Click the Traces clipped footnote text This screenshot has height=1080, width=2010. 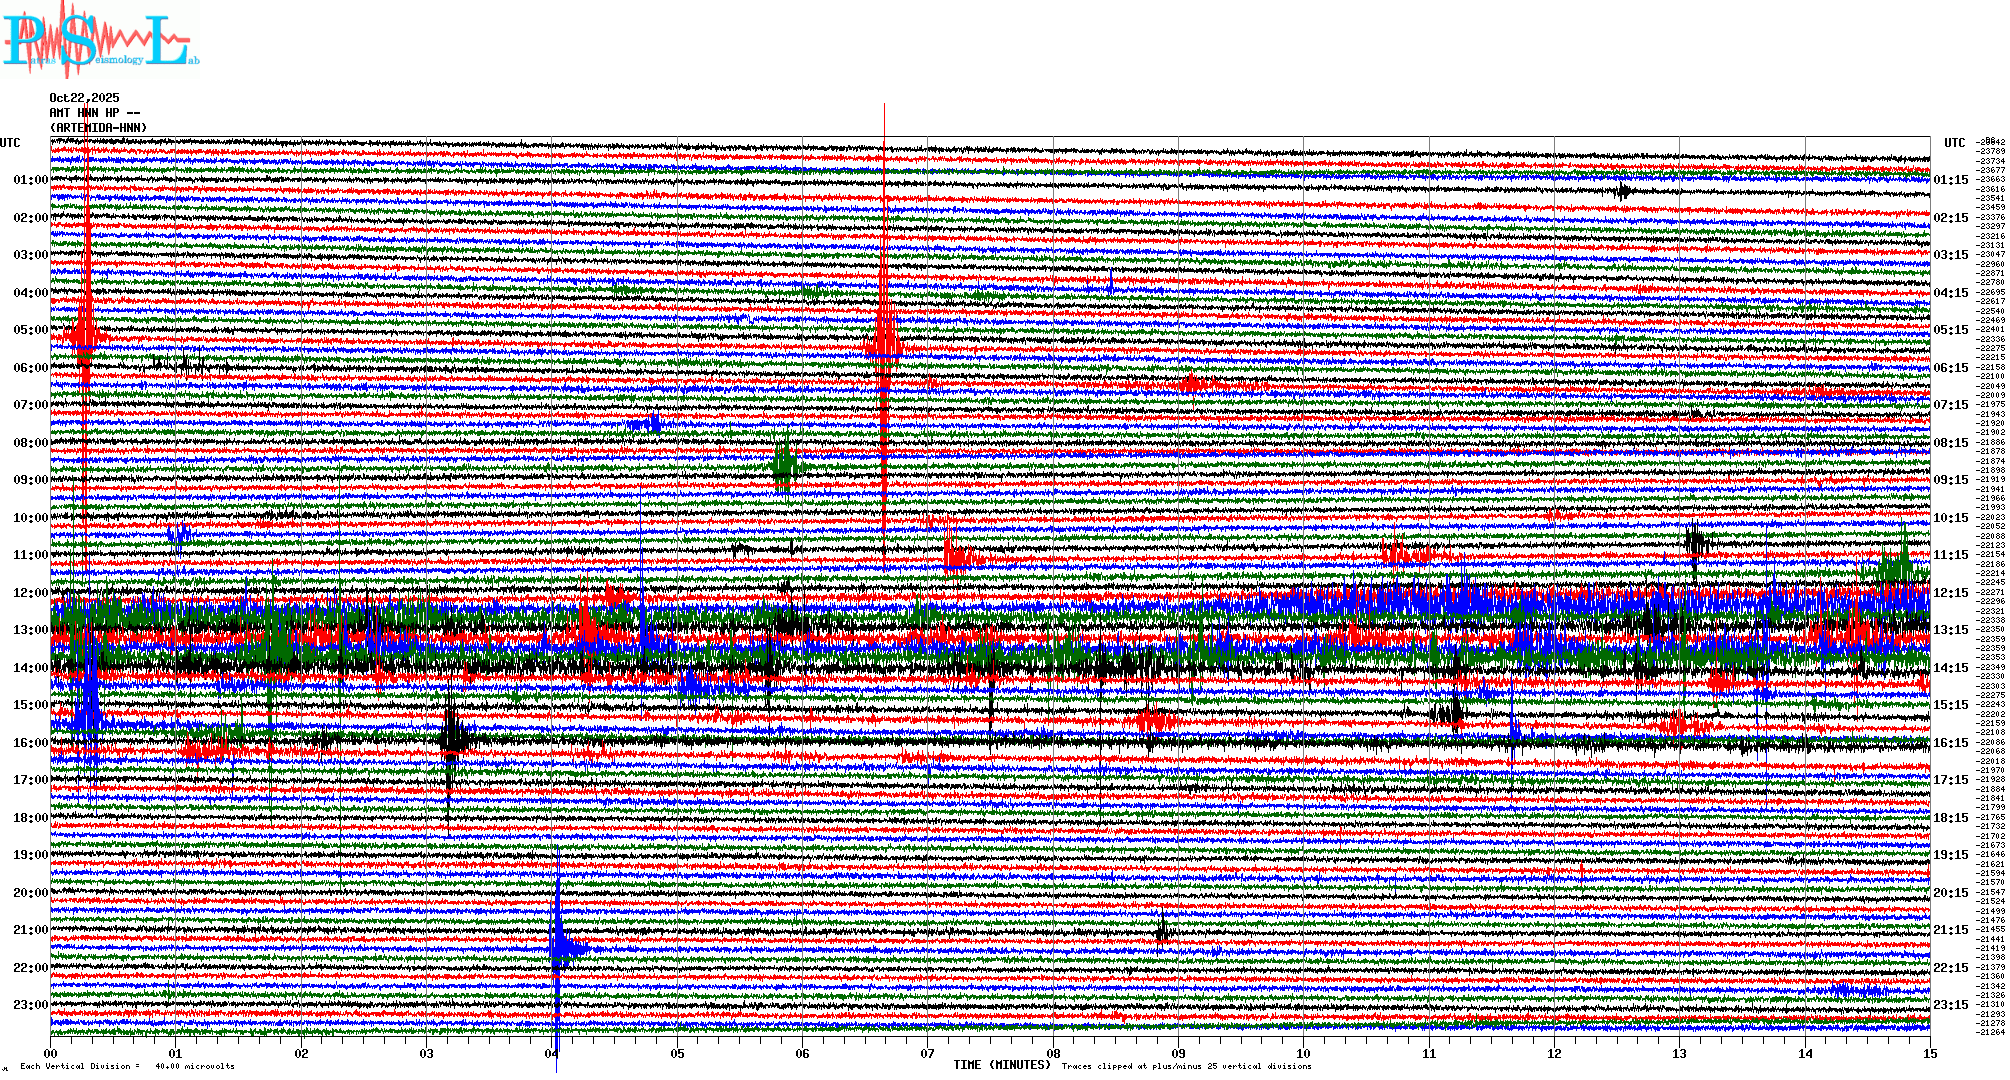pyautogui.click(x=1185, y=1066)
